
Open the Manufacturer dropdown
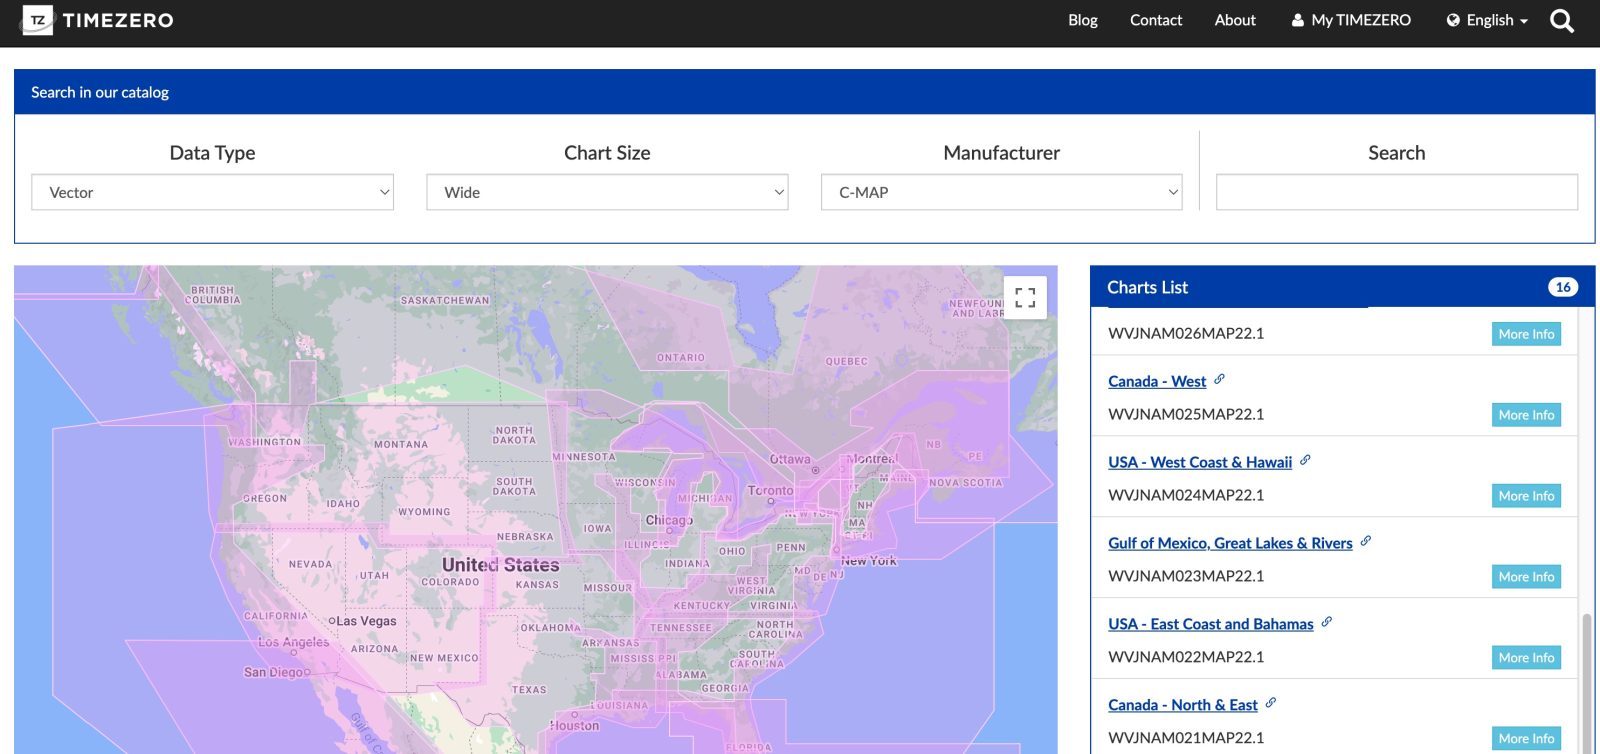coord(1001,192)
